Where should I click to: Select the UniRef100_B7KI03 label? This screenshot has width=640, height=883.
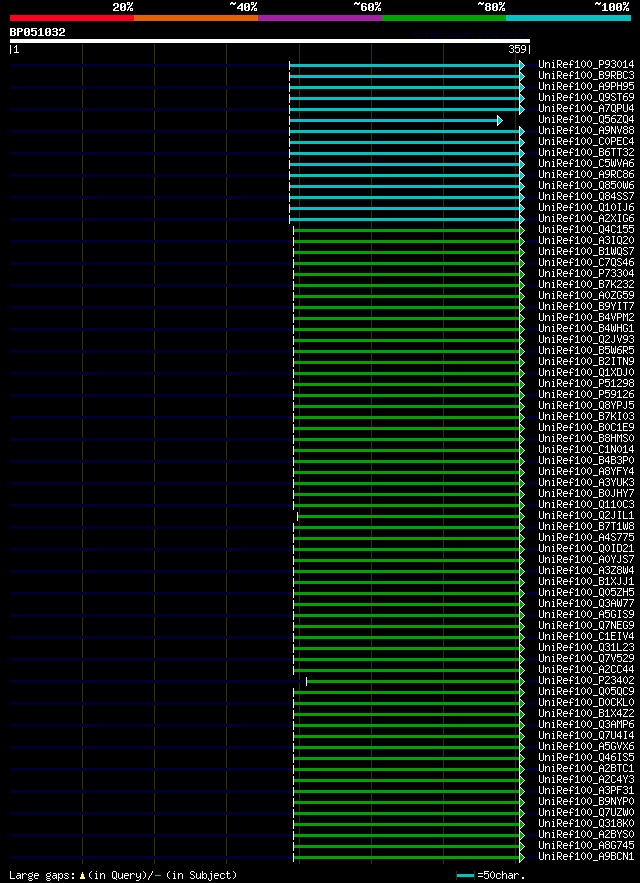click(586, 417)
